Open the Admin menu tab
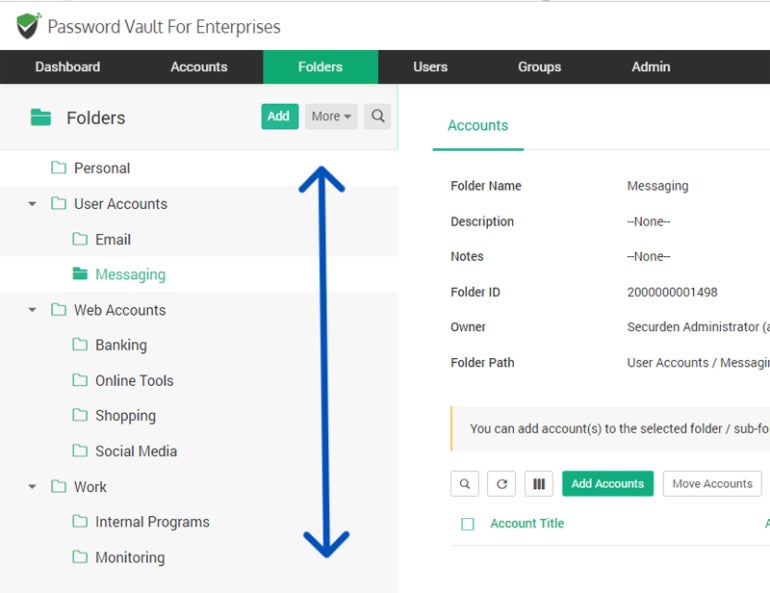The height and width of the screenshot is (593, 770). (x=651, y=67)
